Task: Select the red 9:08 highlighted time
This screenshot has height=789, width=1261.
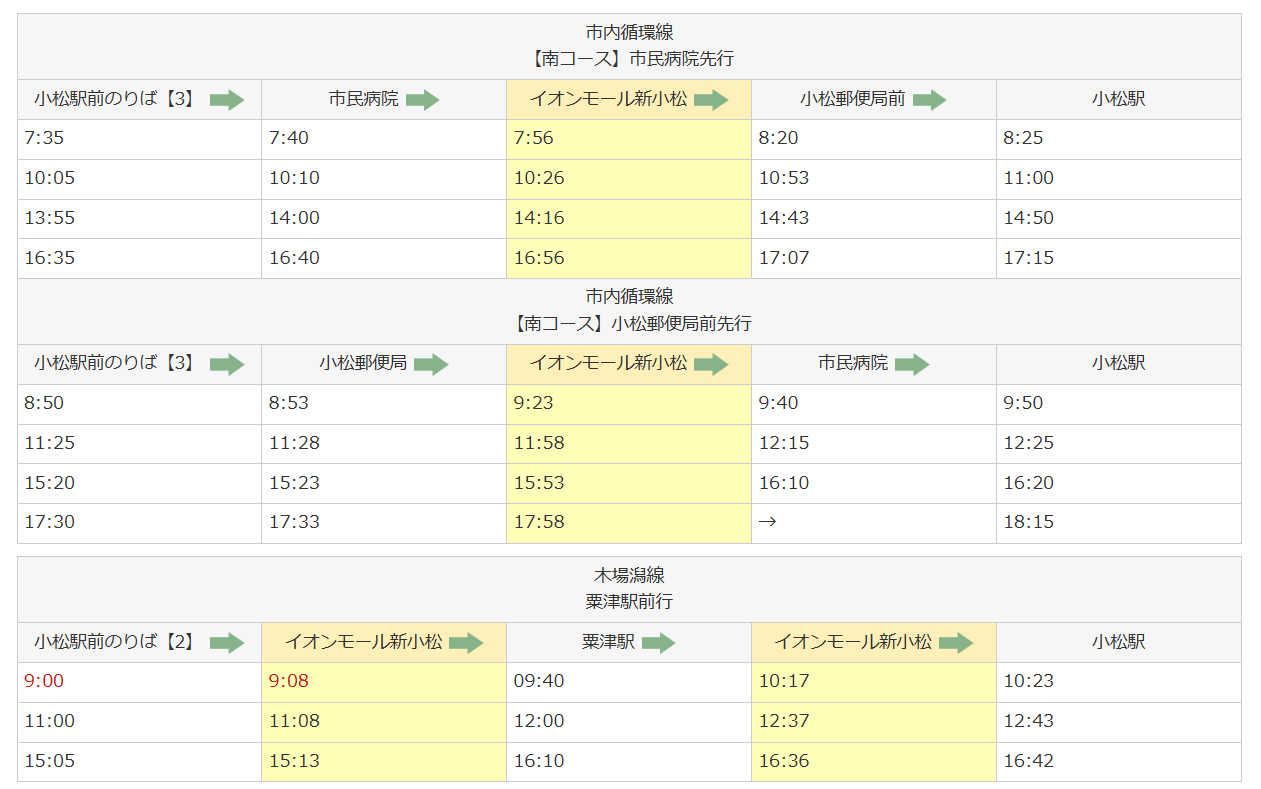Action: coord(288,682)
